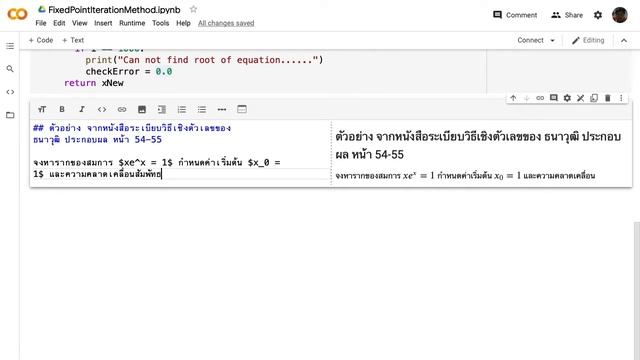Click the Share button
The height and width of the screenshot is (360, 640).
click(x=567, y=15)
